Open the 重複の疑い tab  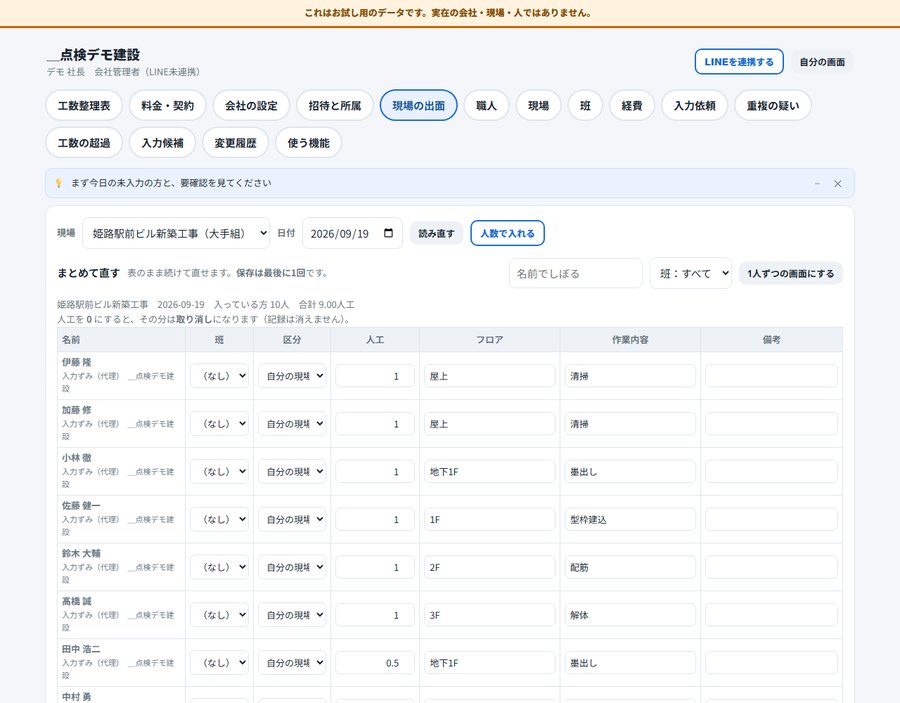[x=773, y=106]
